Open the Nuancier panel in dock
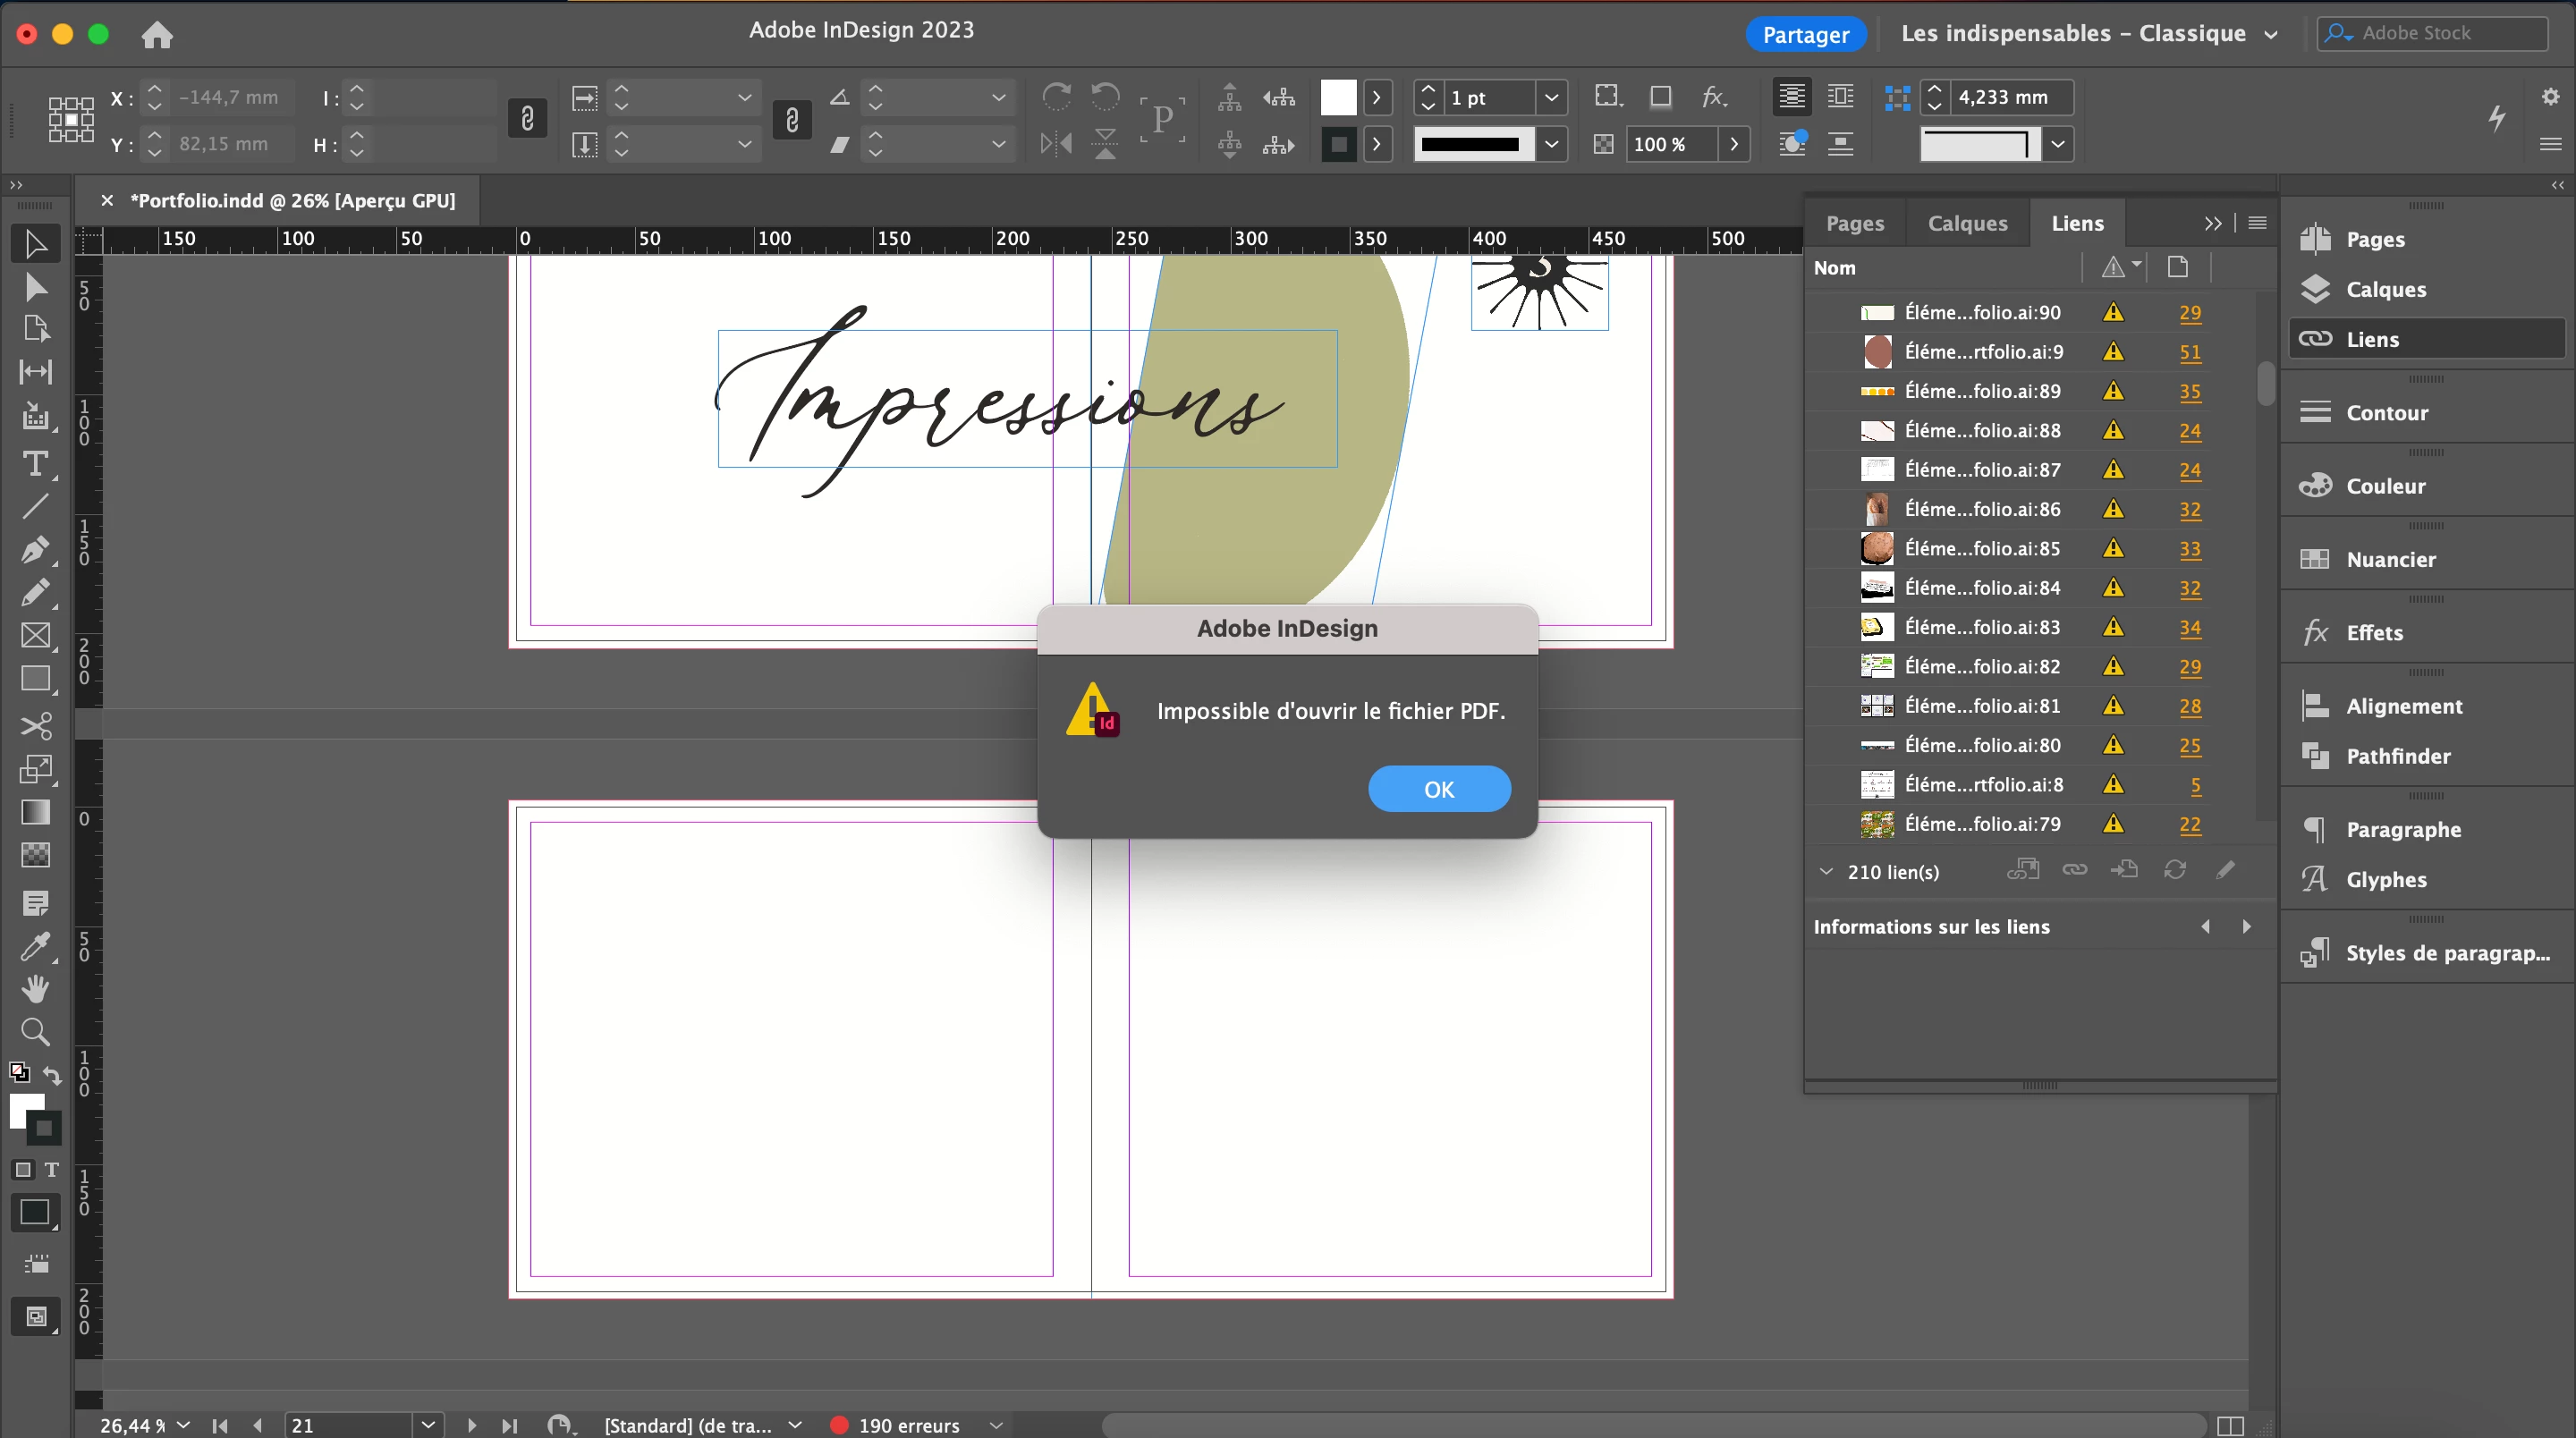The width and height of the screenshot is (2576, 1438). pyautogui.click(x=2389, y=559)
